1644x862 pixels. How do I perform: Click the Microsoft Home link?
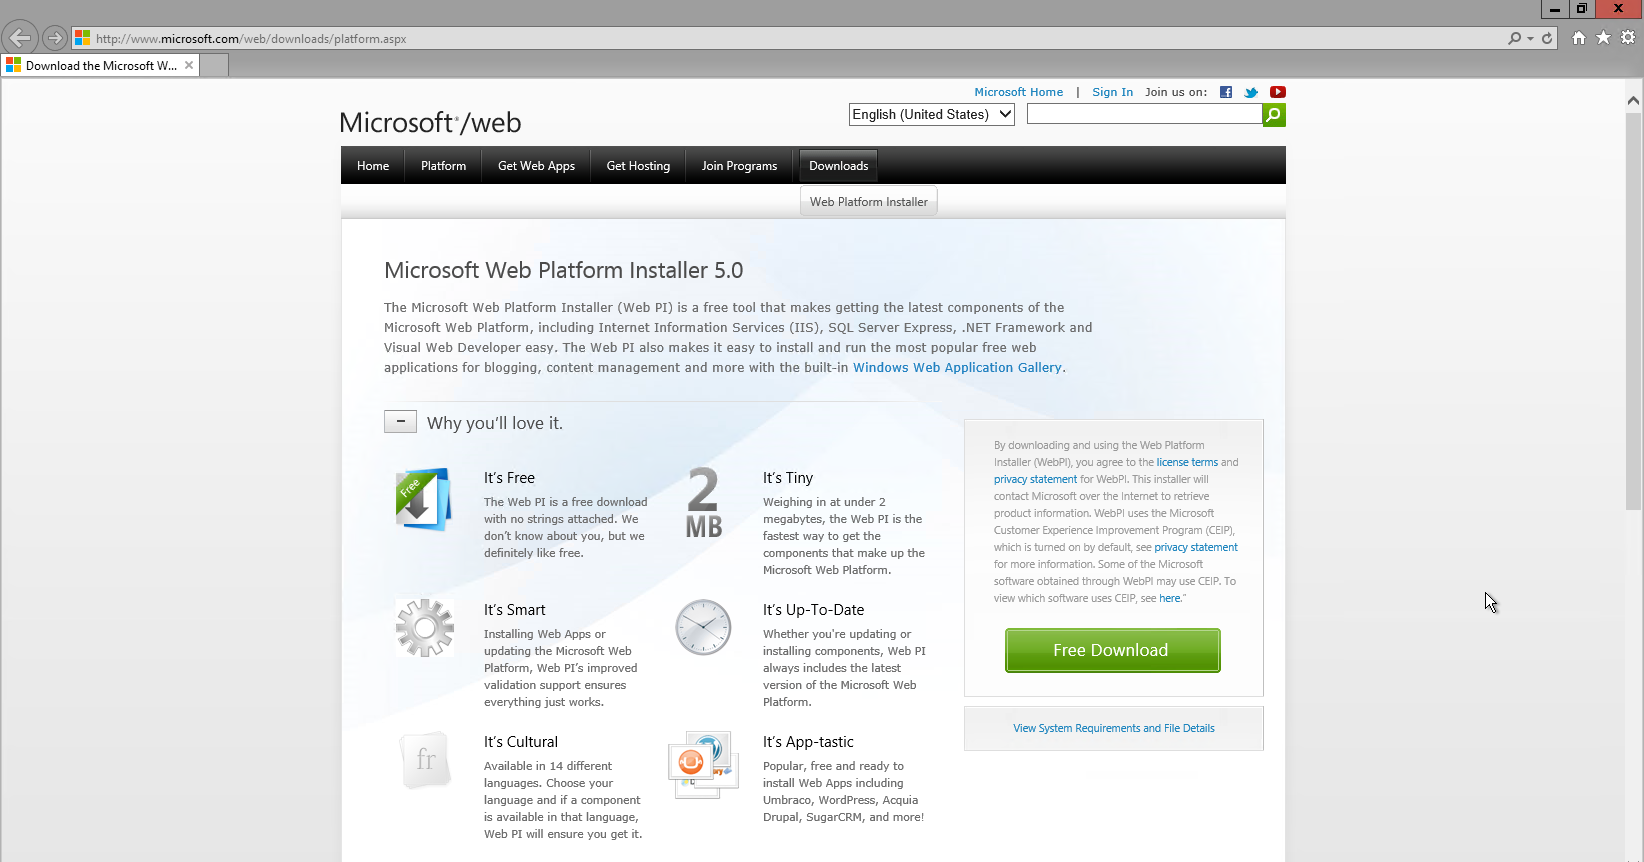(1018, 92)
